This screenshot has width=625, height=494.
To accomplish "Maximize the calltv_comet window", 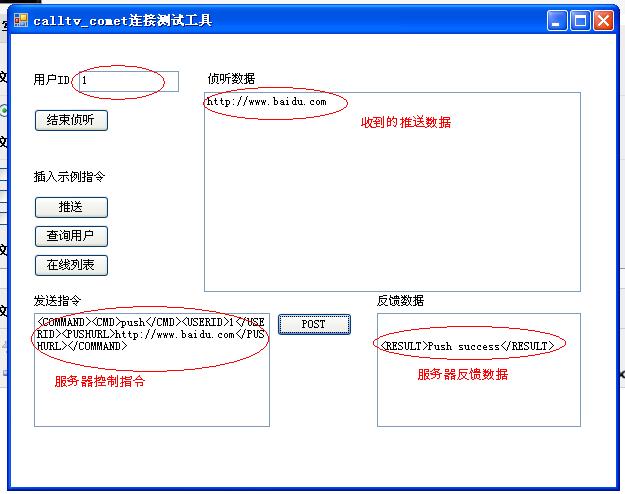I will coord(580,20).
